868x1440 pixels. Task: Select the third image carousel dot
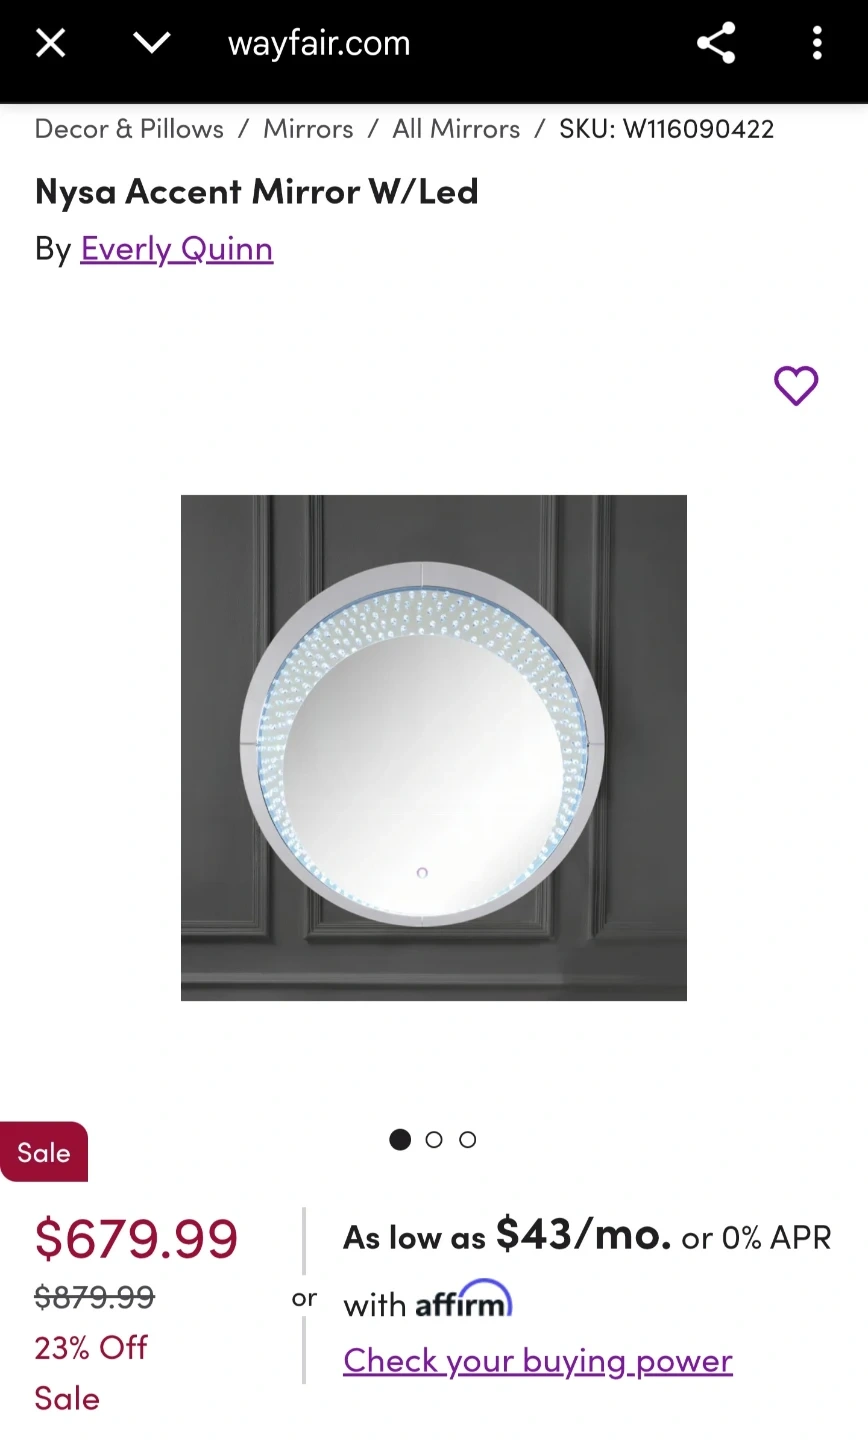tap(468, 1139)
